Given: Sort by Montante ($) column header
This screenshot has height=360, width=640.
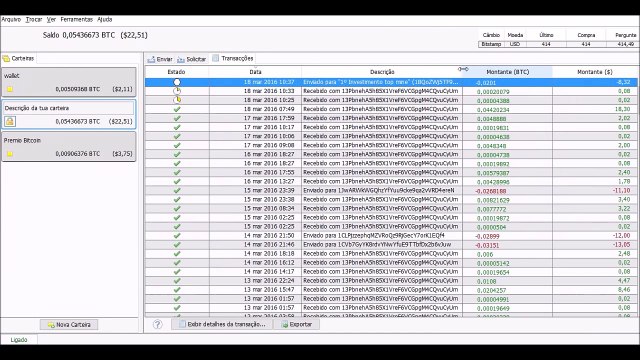Looking at the screenshot, I should tap(595, 72).
